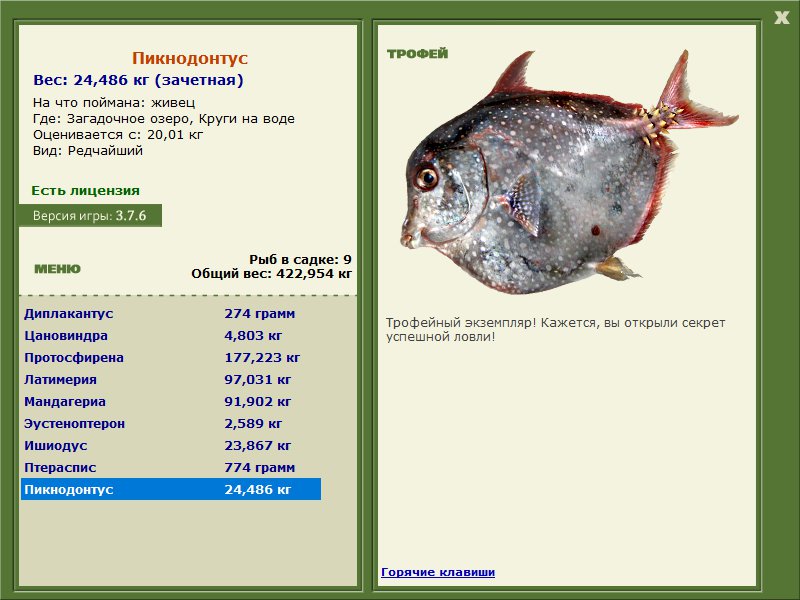Close the trophy window with the X
Viewport: 800px width, 600px height.
click(781, 18)
